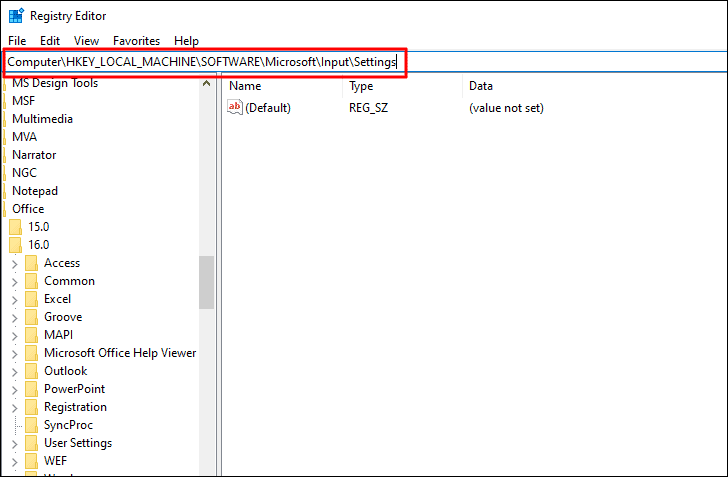Select the Outlook key label
Image resolution: width=728 pixels, height=477 pixels.
coord(65,371)
